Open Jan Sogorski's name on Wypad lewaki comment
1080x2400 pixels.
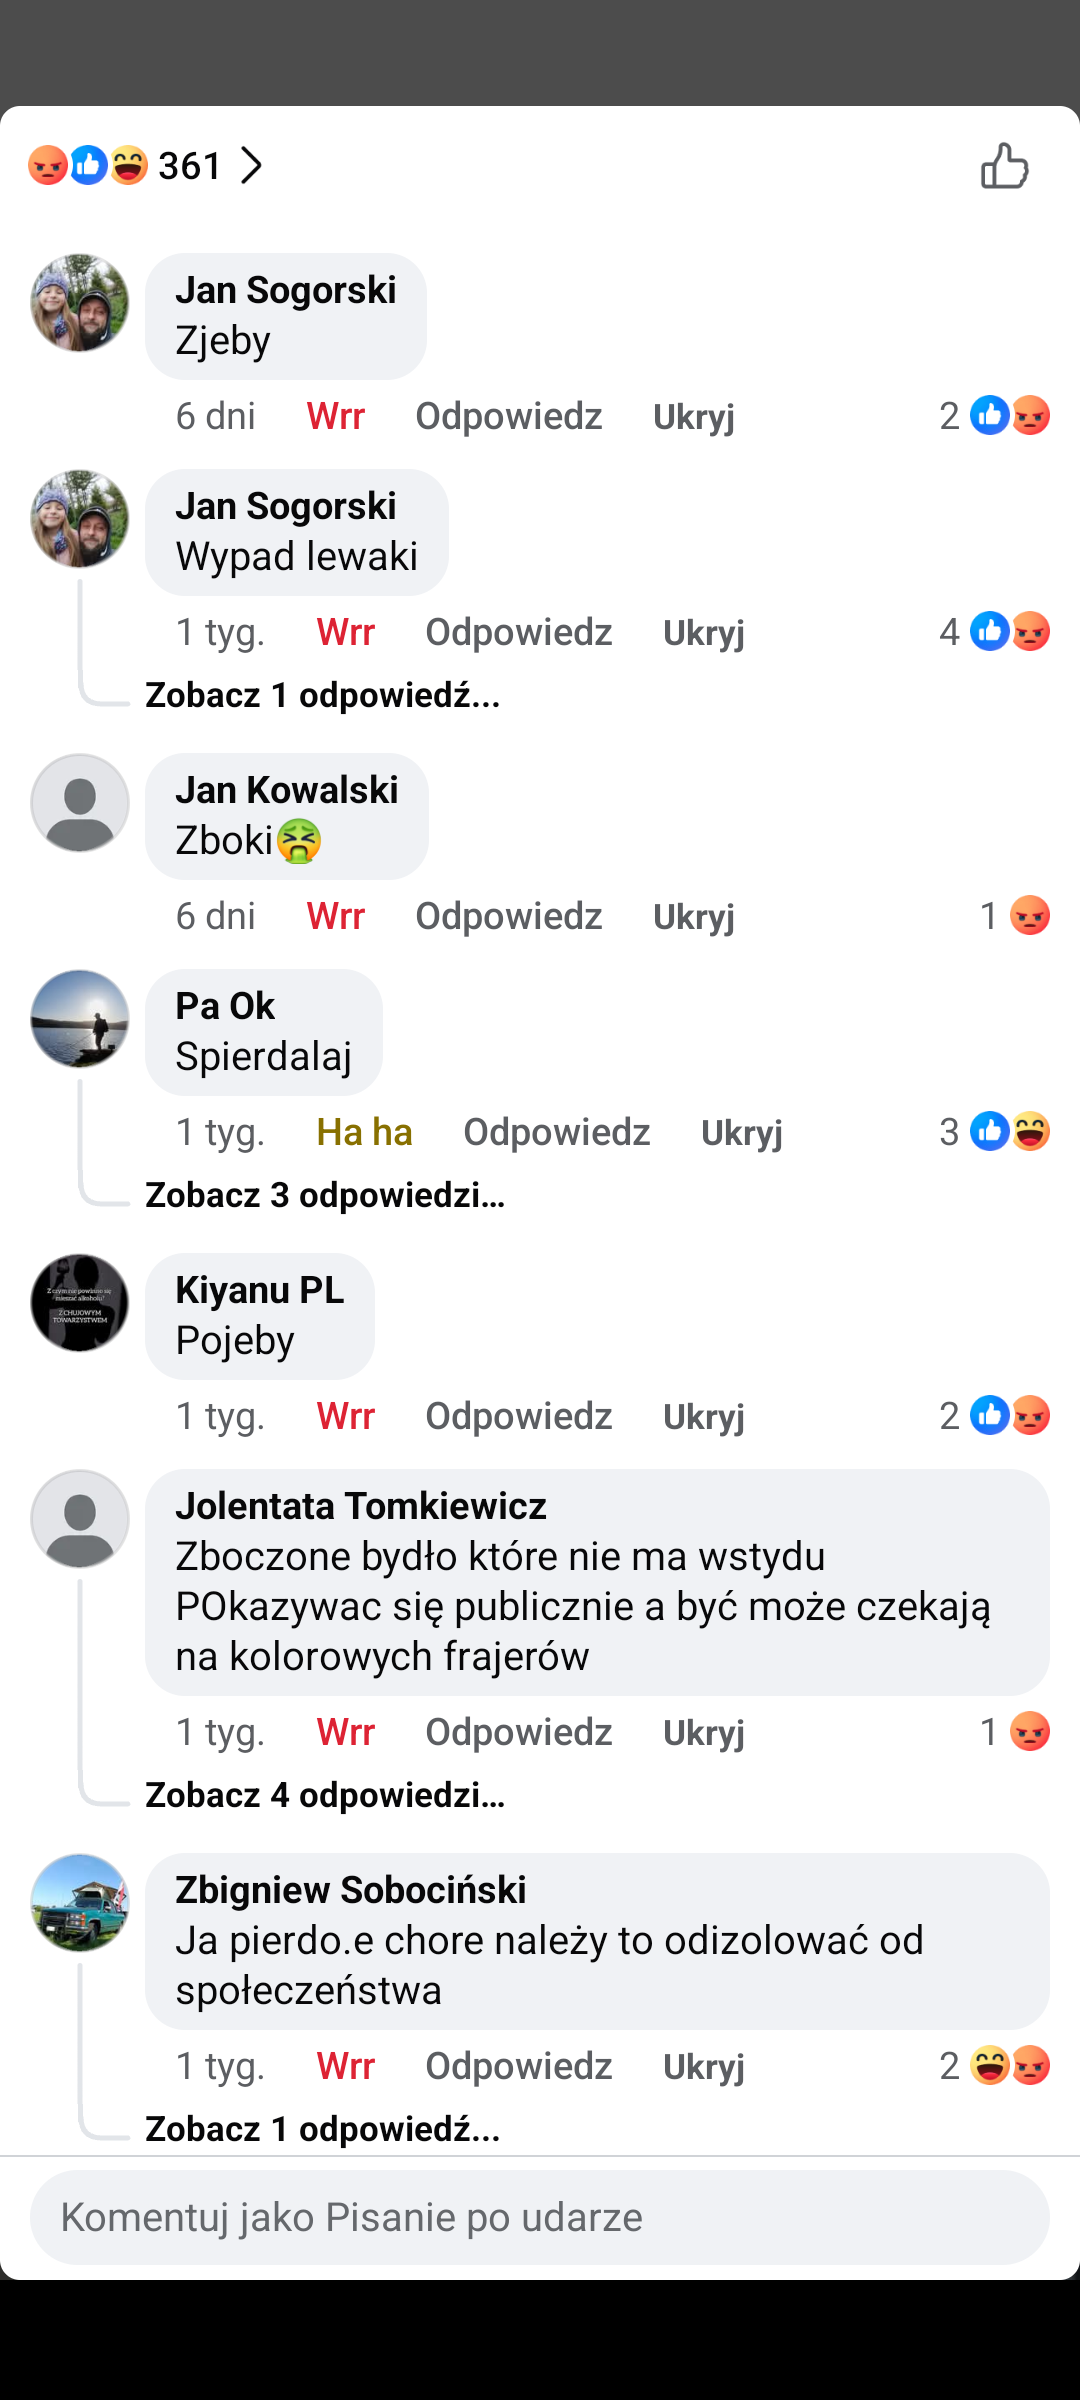286,506
